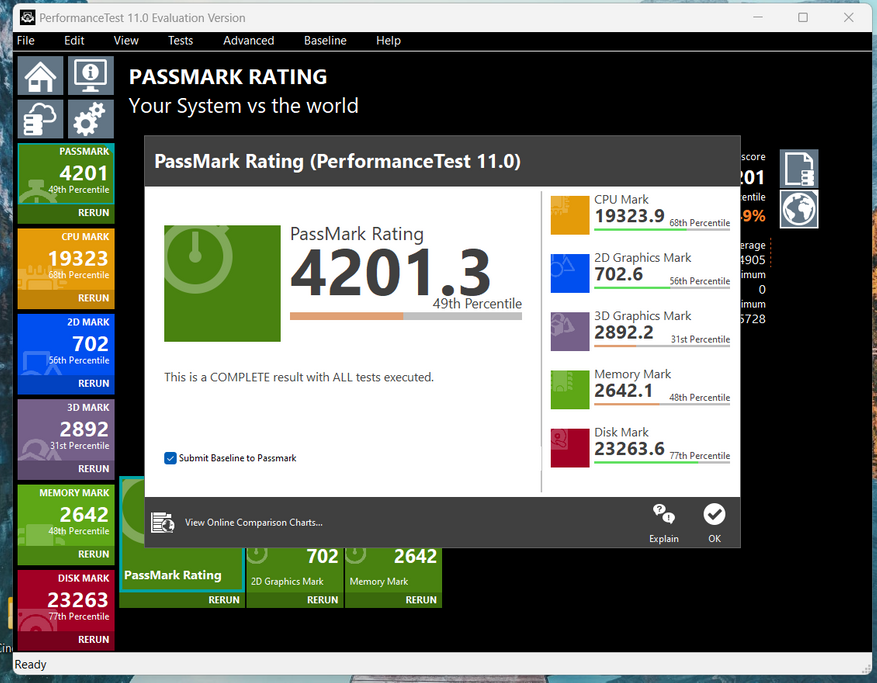Click the save results document icon

point(799,168)
